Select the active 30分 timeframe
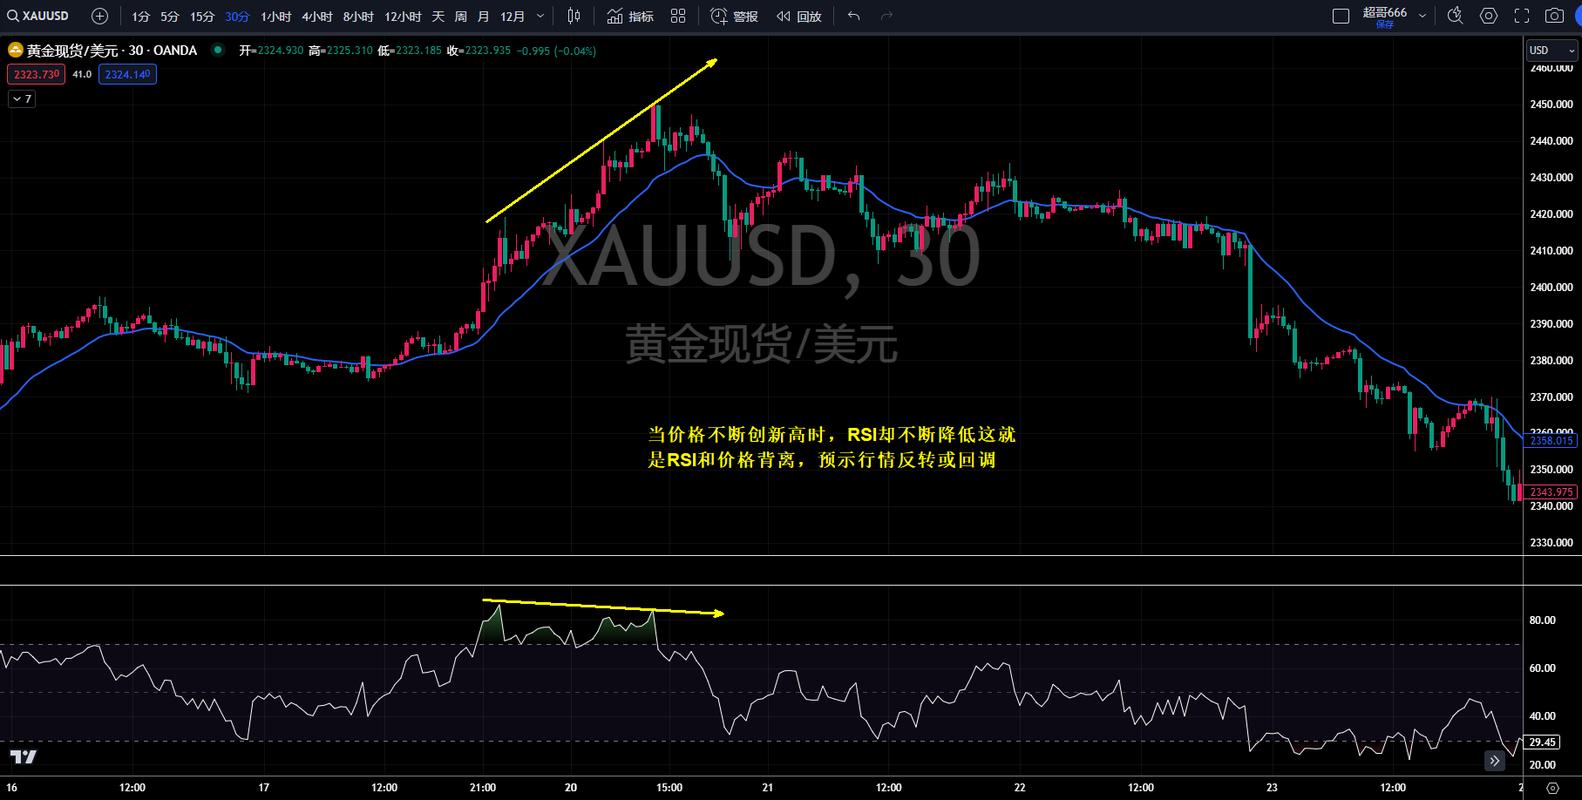 click(x=237, y=16)
